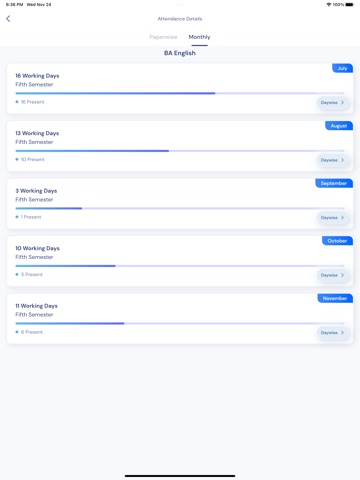This screenshot has width=360, height=480.
Task: Click the September month badge
Action: 334,183
